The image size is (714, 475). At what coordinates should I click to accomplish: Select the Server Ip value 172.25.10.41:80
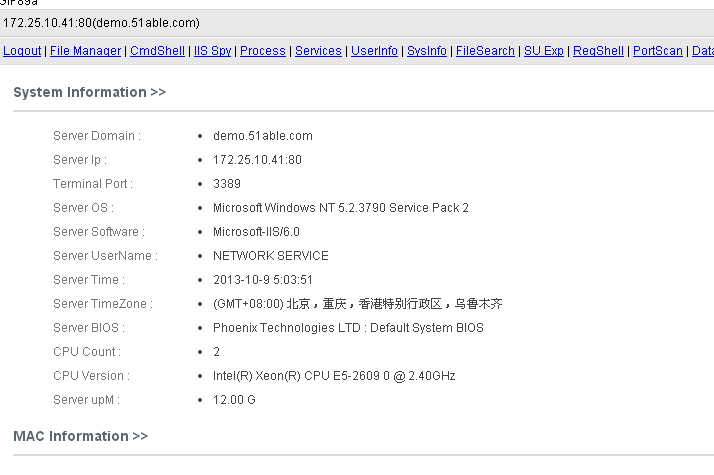(x=257, y=160)
